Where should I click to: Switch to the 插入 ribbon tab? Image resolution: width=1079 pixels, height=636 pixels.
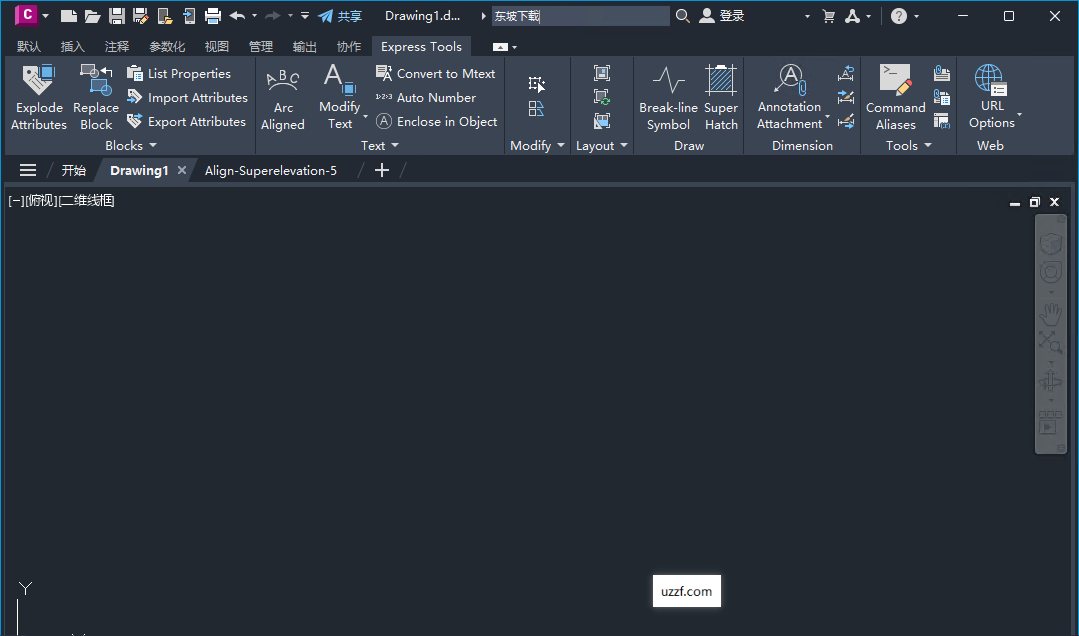72,46
